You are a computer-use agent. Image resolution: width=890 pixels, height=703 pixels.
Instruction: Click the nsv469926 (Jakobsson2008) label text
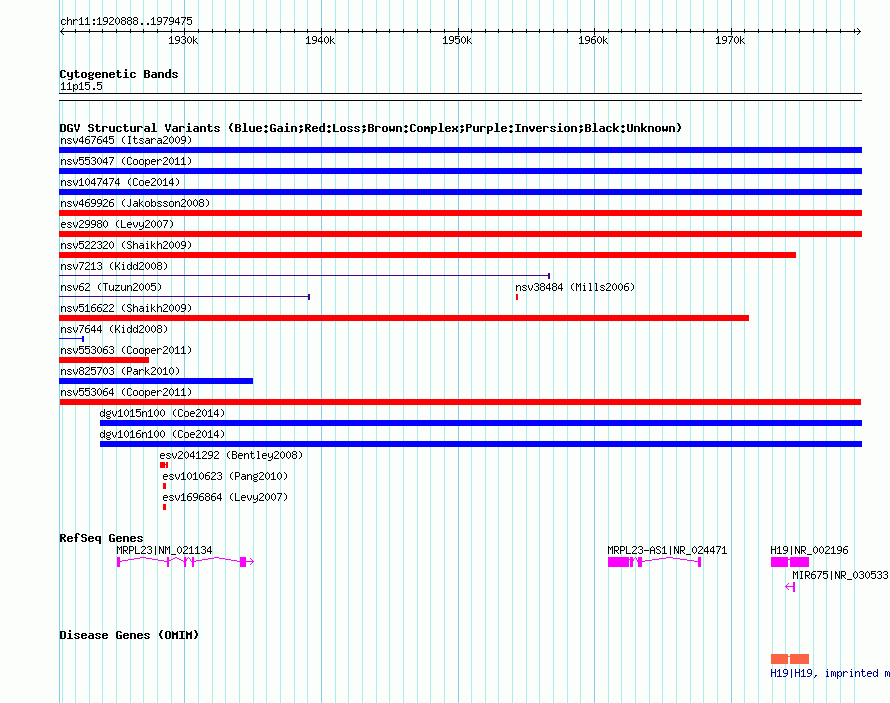click(135, 203)
